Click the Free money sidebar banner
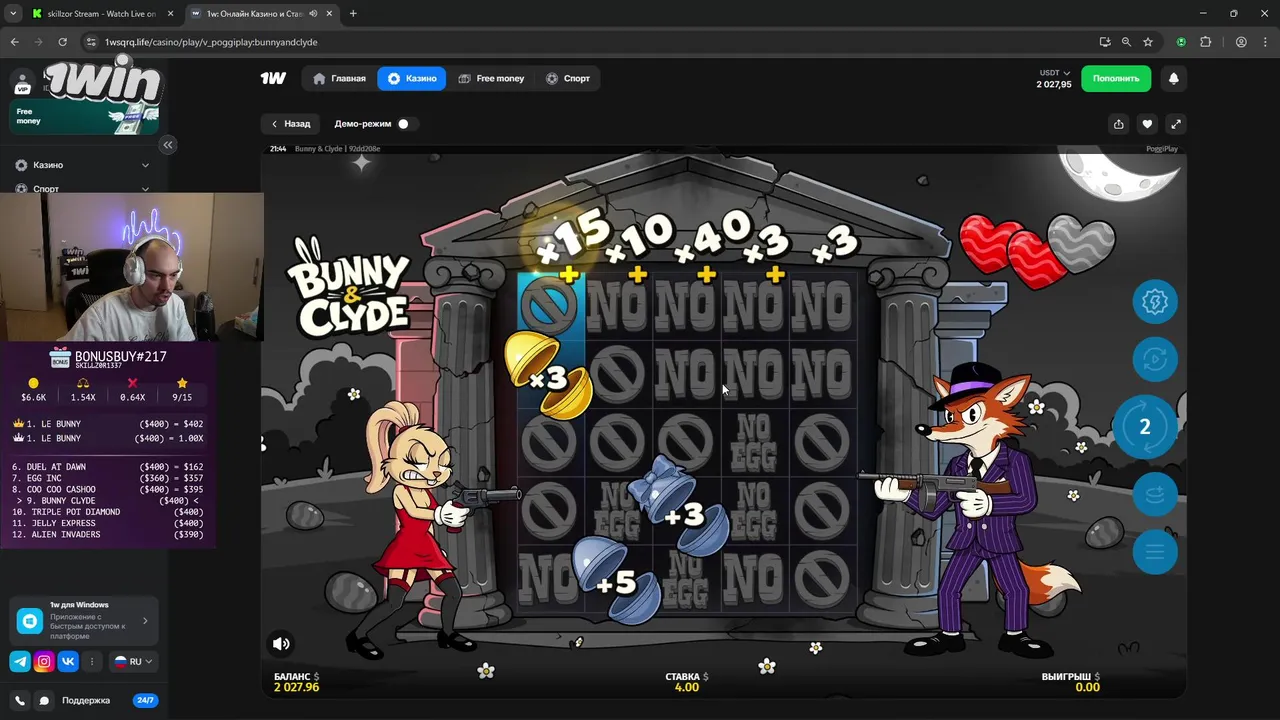Screen dimensions: 1280x720 tap(85, 117)
